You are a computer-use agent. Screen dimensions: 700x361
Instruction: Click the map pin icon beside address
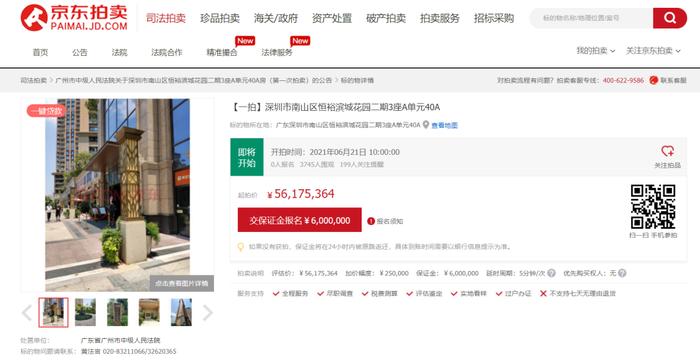[426, 125]
